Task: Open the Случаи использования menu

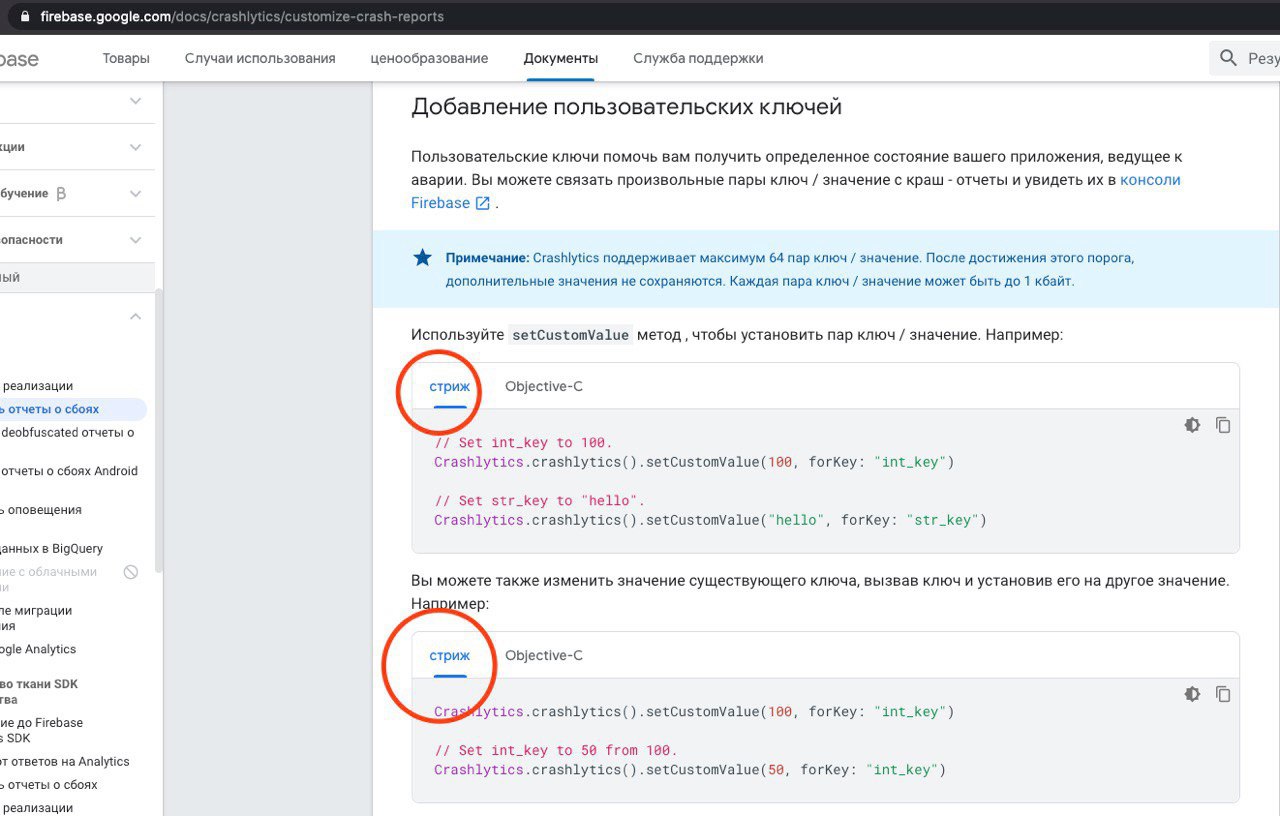Action: coord(260,58)
